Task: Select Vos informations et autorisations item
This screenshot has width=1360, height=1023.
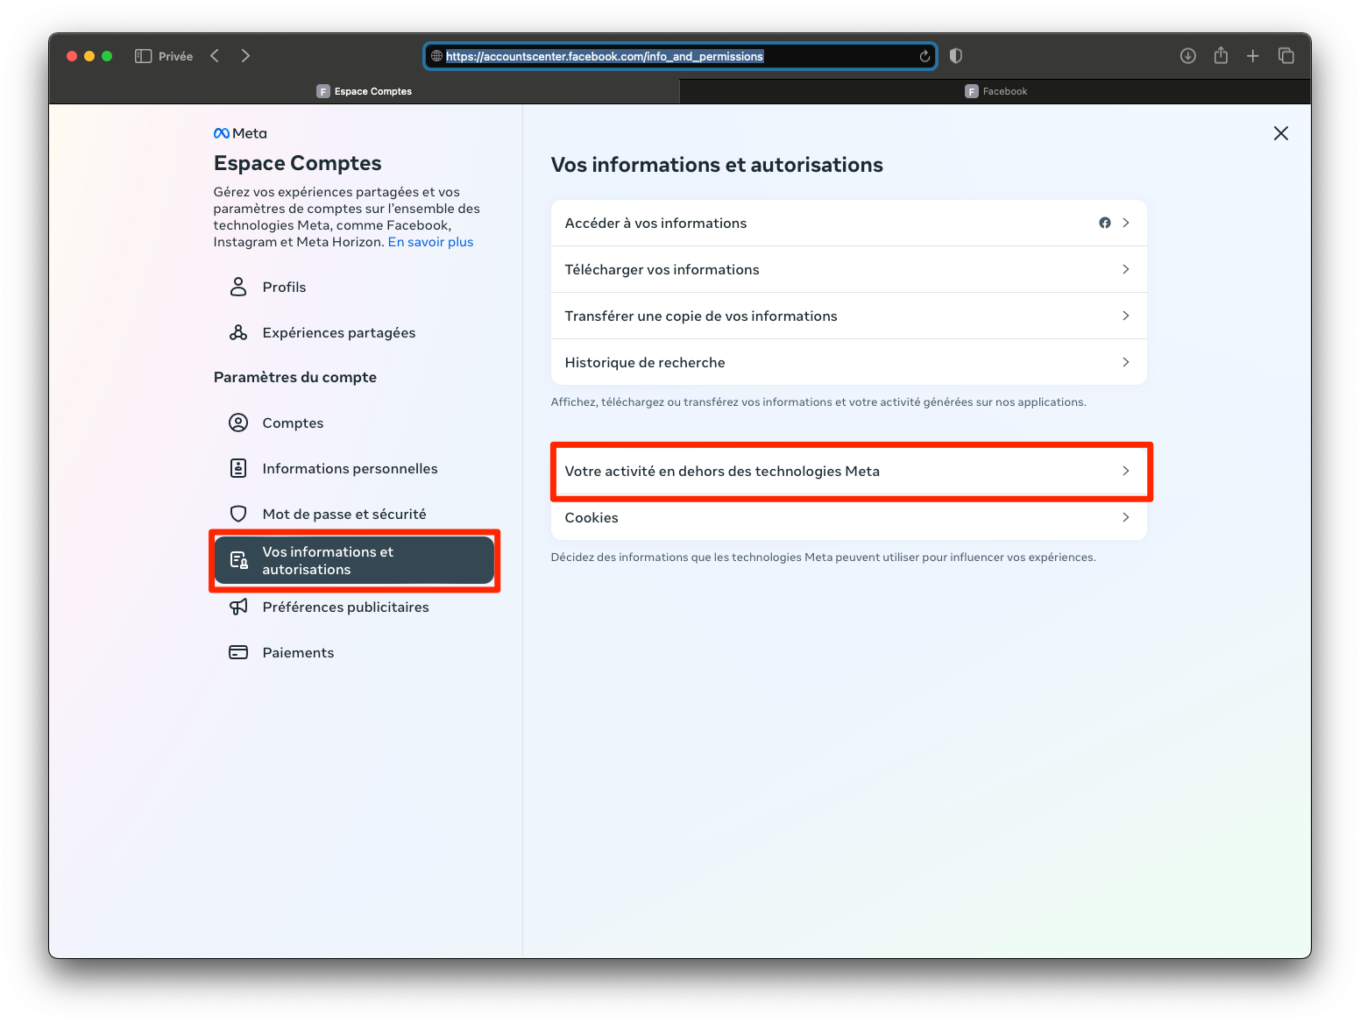Action: click(x=354, y=561)
